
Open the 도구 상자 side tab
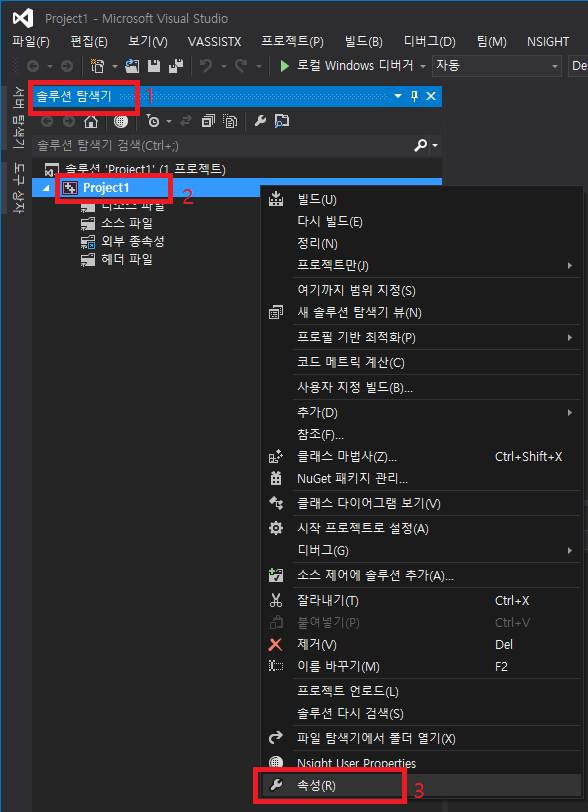click(x=19, y=187)
